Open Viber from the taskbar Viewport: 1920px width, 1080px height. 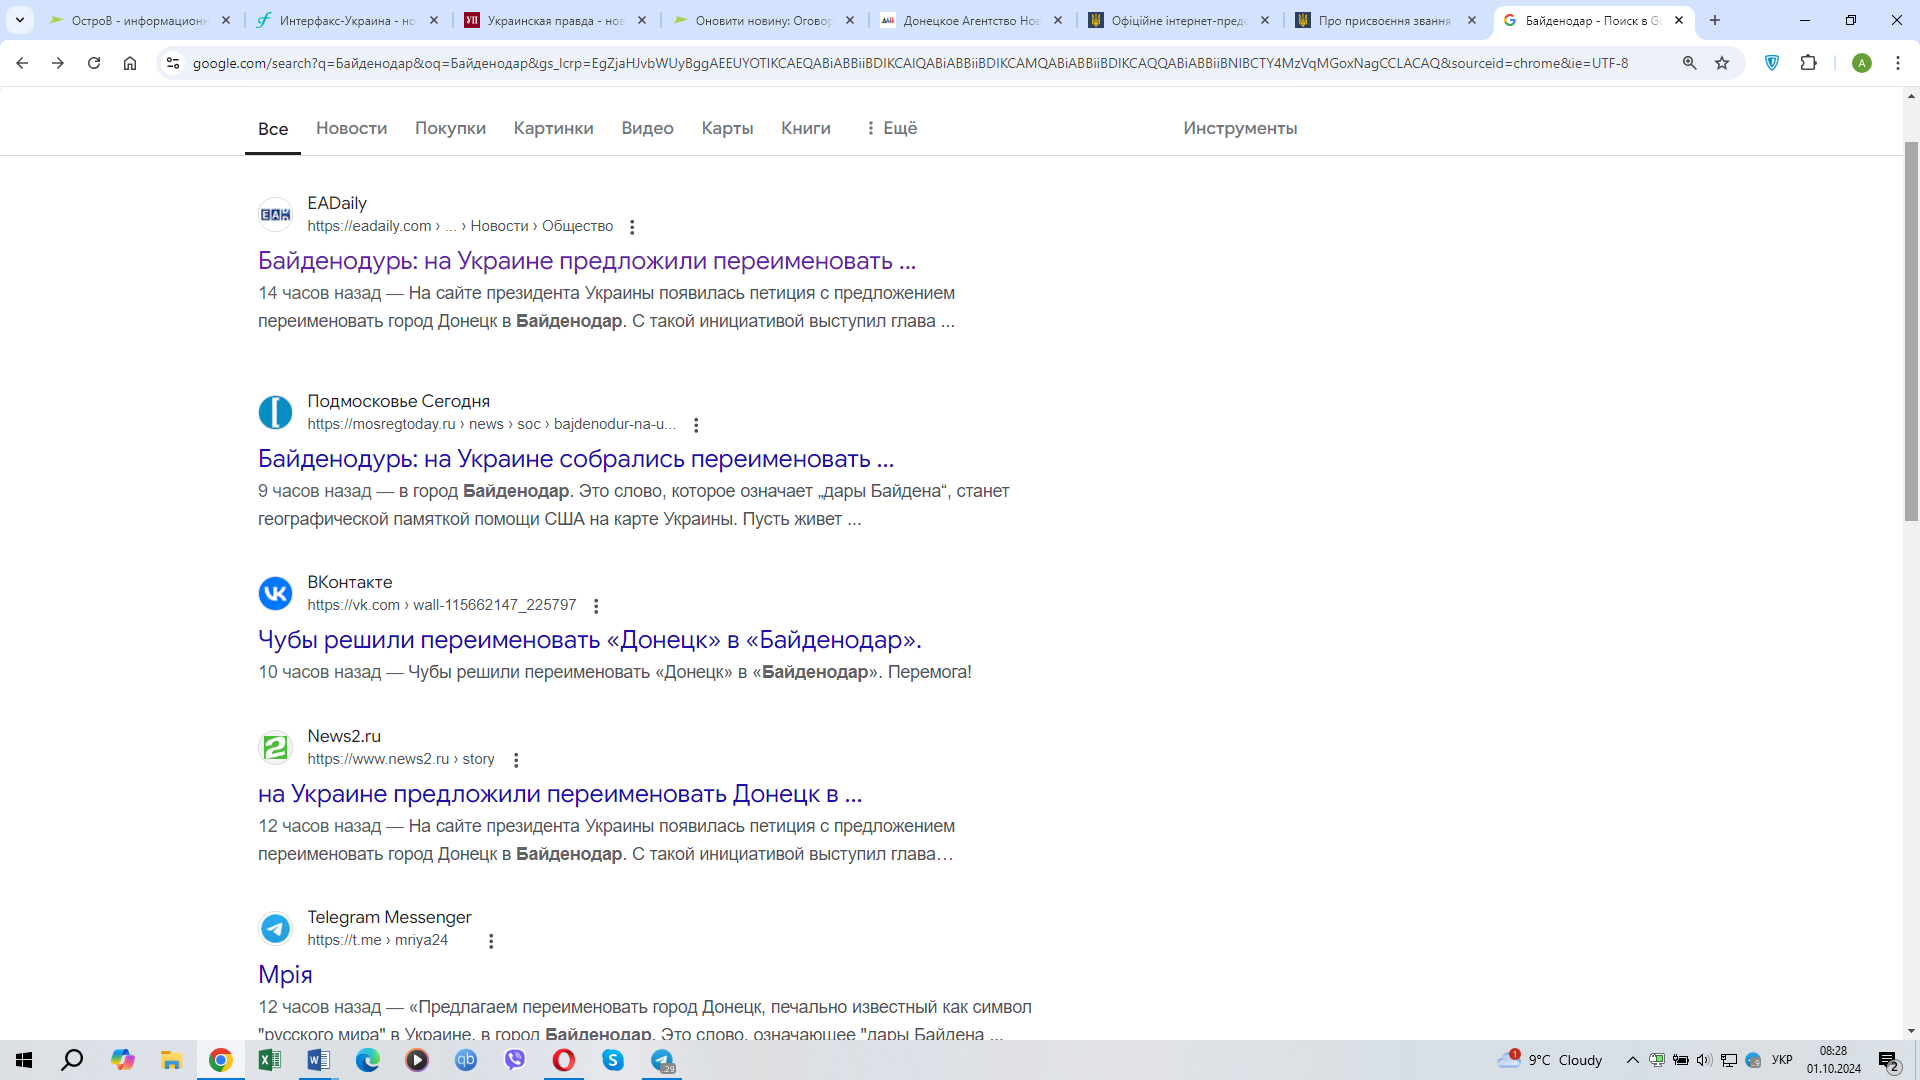click(x=515, y=1060)
